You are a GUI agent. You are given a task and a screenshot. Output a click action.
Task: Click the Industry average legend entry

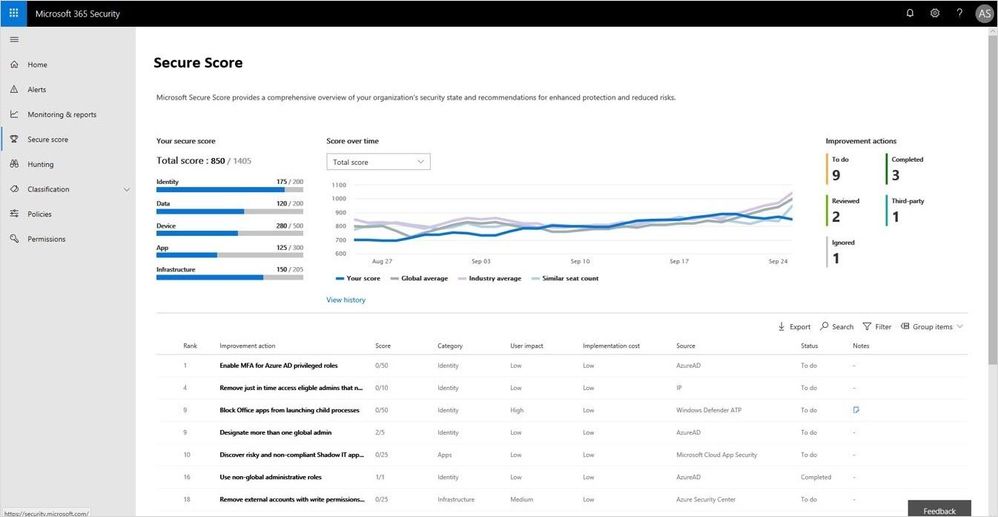(489, 278)
